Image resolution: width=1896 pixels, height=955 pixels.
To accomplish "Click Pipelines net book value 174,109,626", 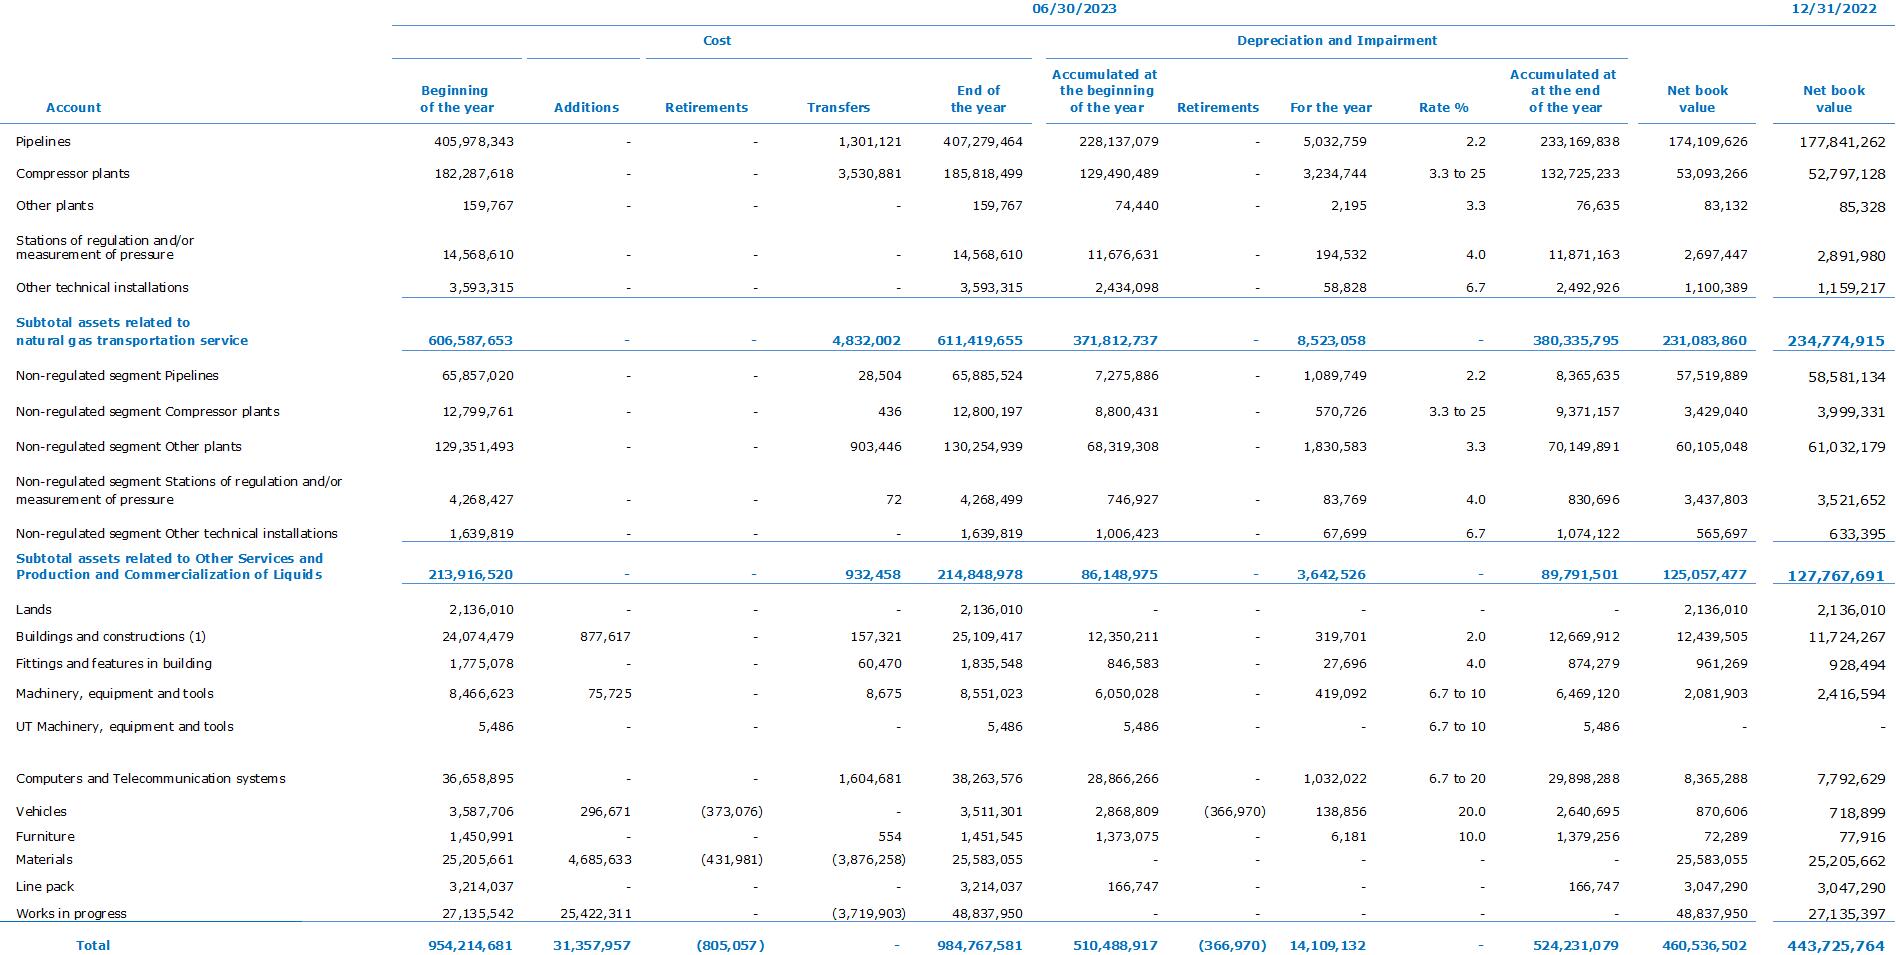I will click(x=1708, y=142).
